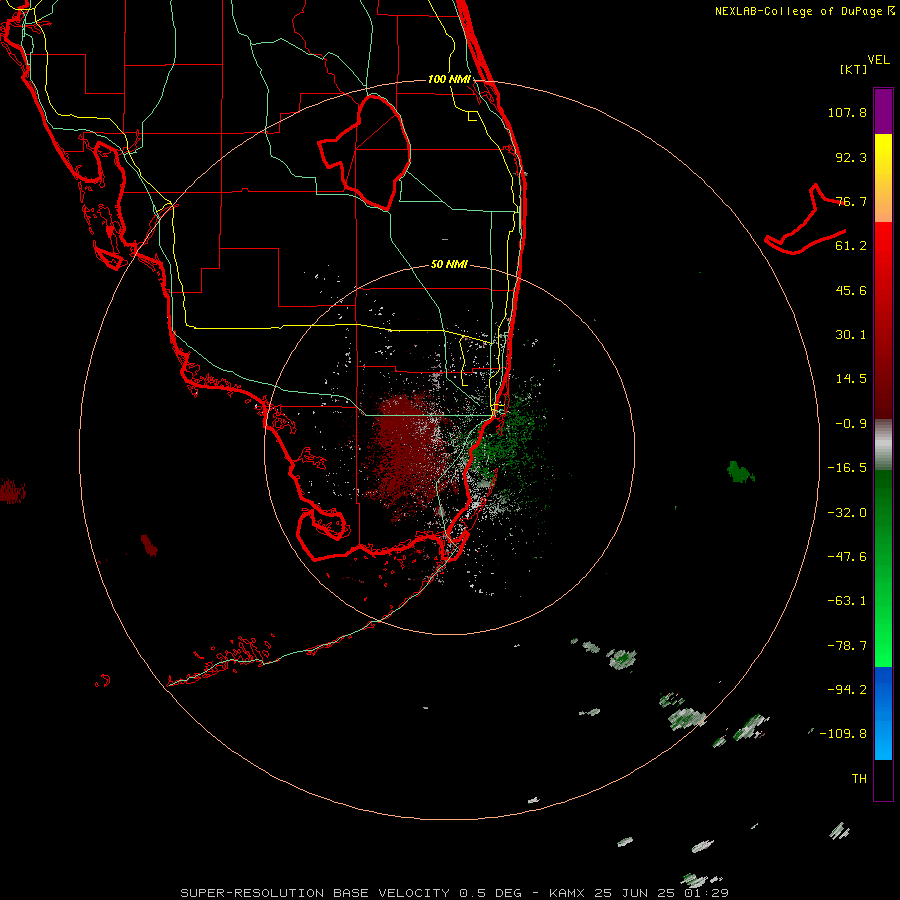Click the -16.5 velocity scale value

coord(847,468)
